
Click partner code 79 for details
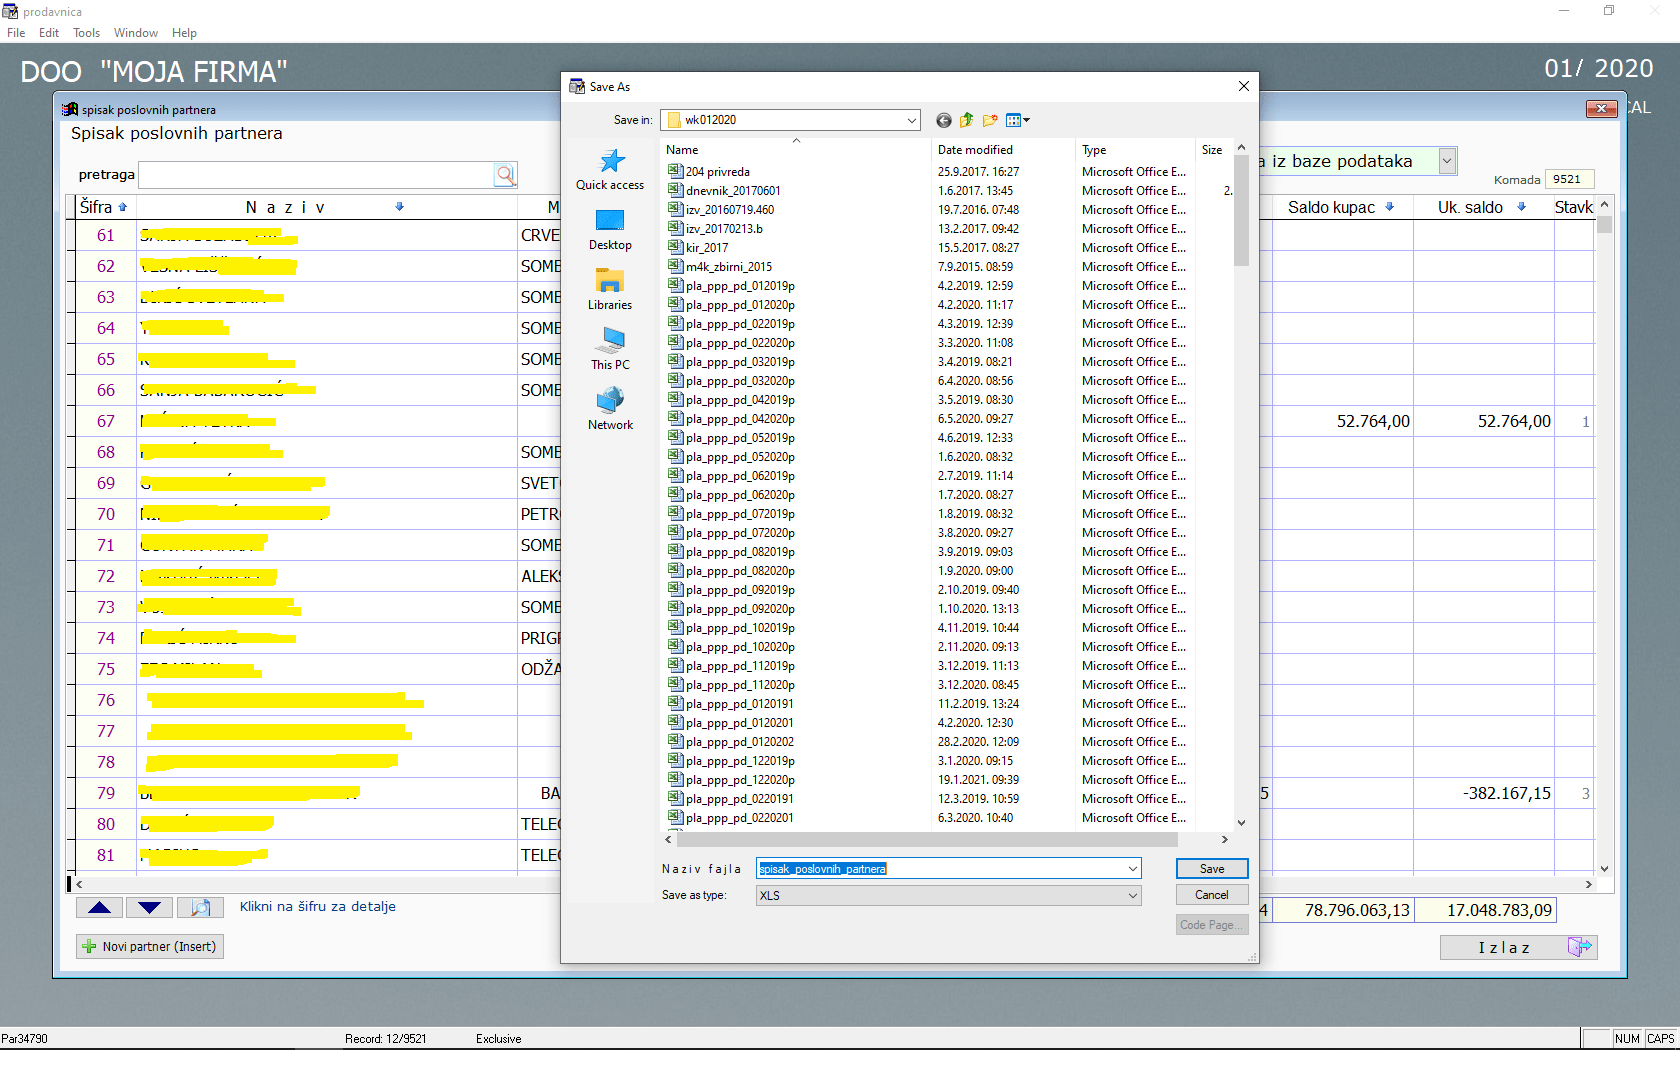[106, 794]
